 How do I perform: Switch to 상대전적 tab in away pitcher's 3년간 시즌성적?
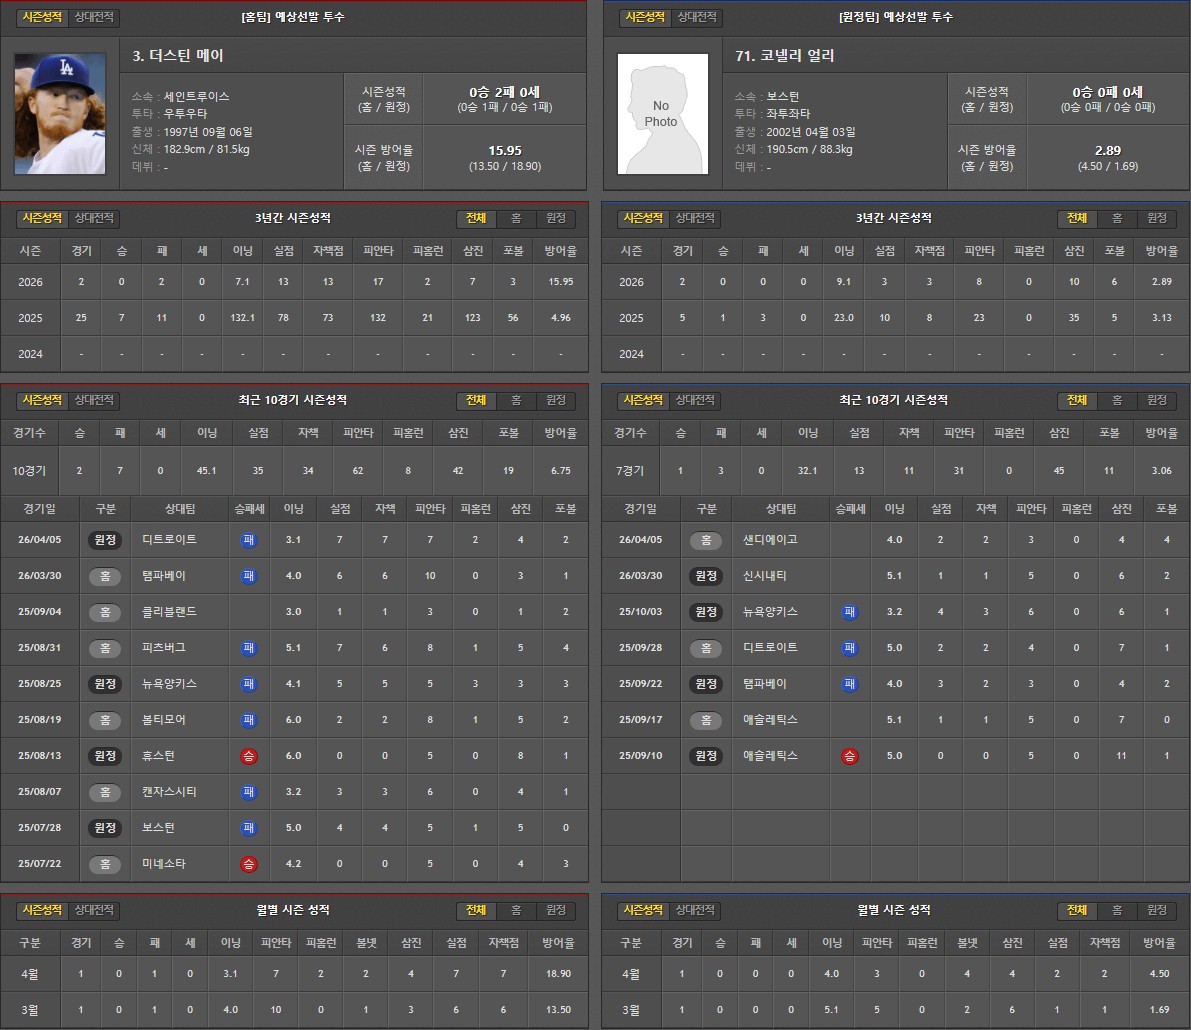click(x=695, y=219)
